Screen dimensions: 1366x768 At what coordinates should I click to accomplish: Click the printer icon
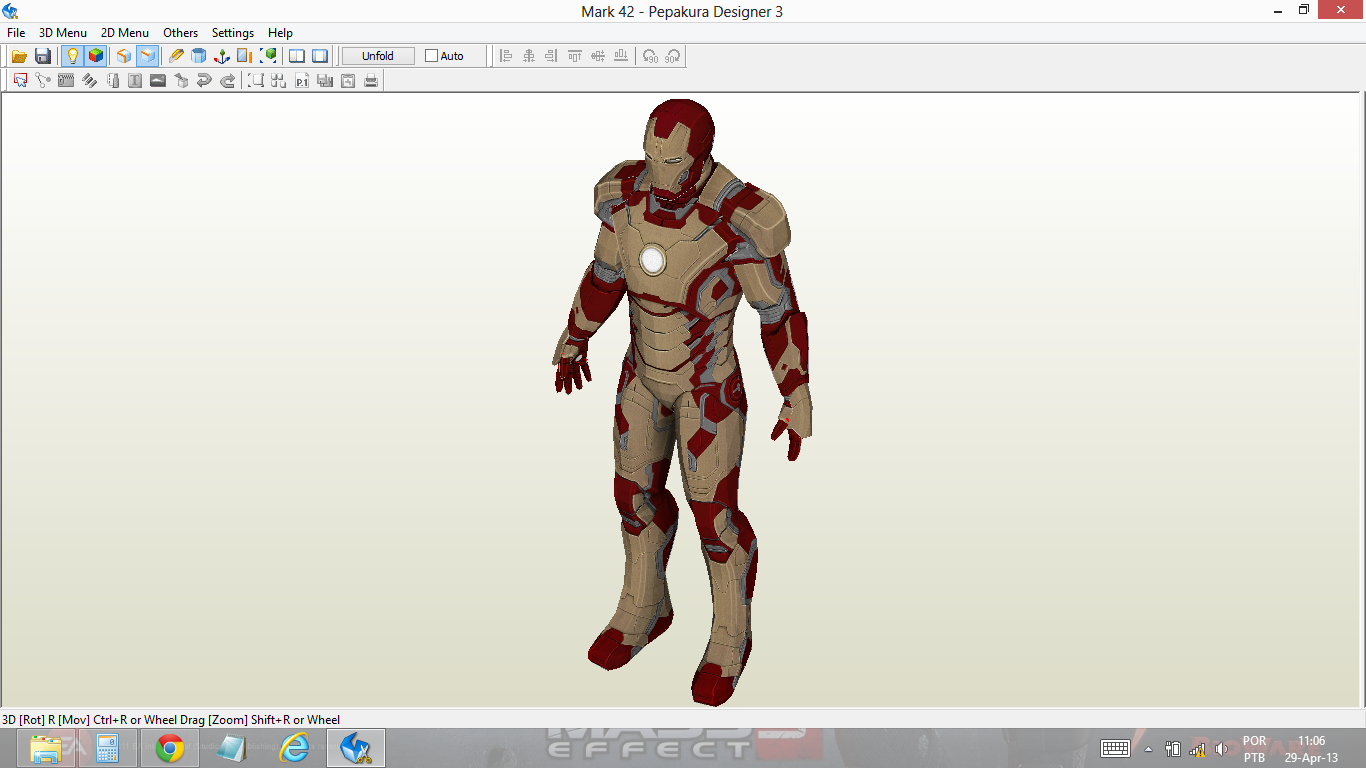371,80
